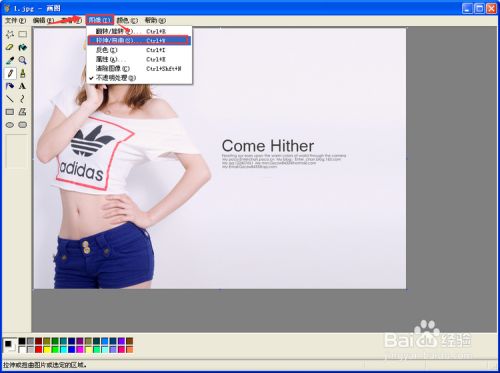Choose the Rounded Rectangle tool
The width and height of the screenshot is (500, 373).
coord(22,125)
